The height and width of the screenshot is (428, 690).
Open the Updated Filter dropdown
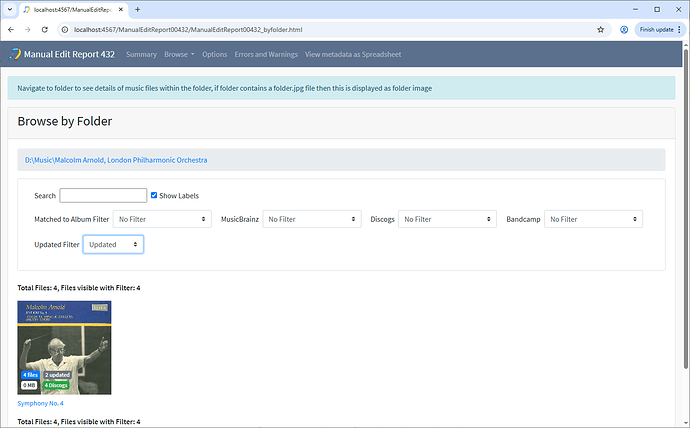click(x=113, y=245)
